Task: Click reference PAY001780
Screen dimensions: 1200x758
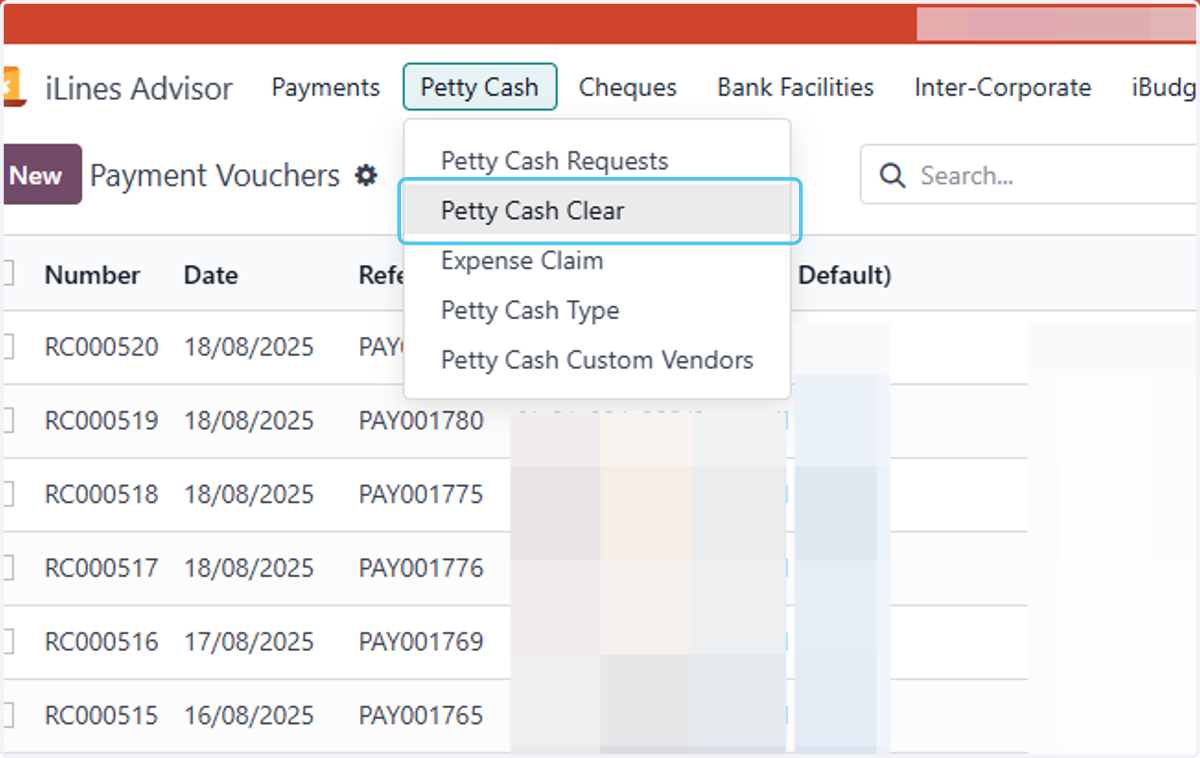Action: [x=421, y=421]
